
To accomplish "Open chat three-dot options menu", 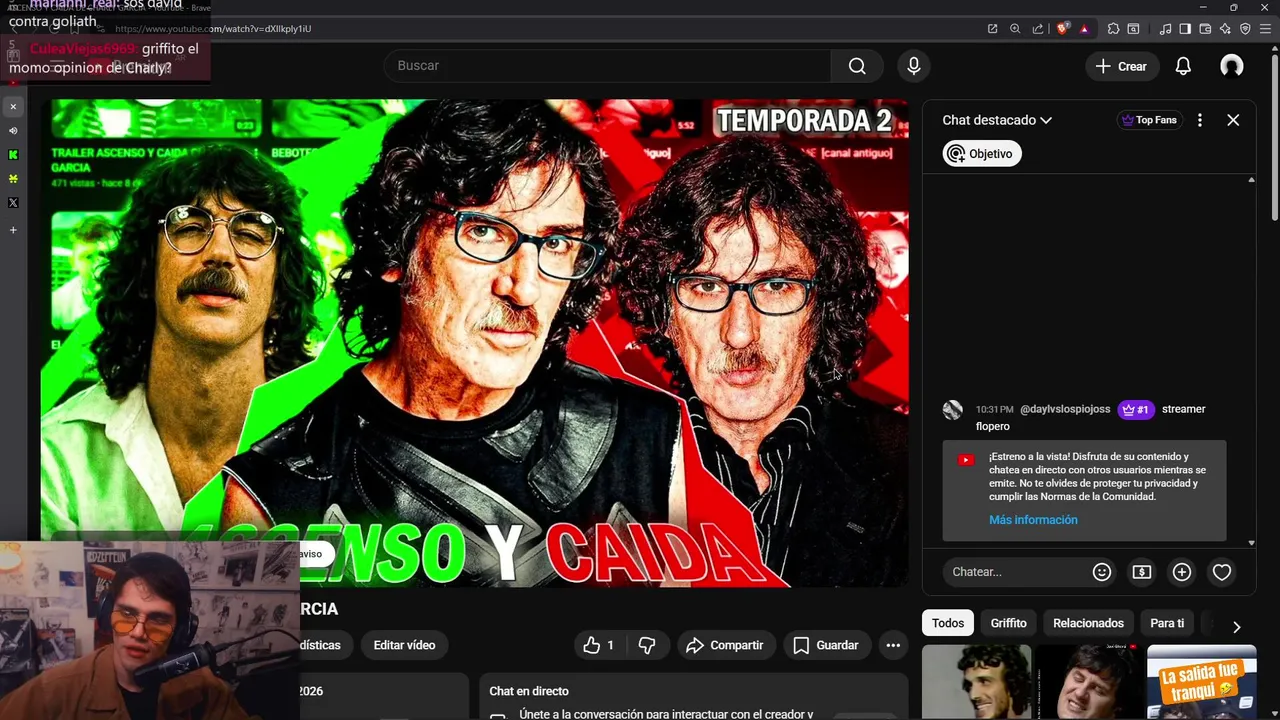I will coord(1200,120).
